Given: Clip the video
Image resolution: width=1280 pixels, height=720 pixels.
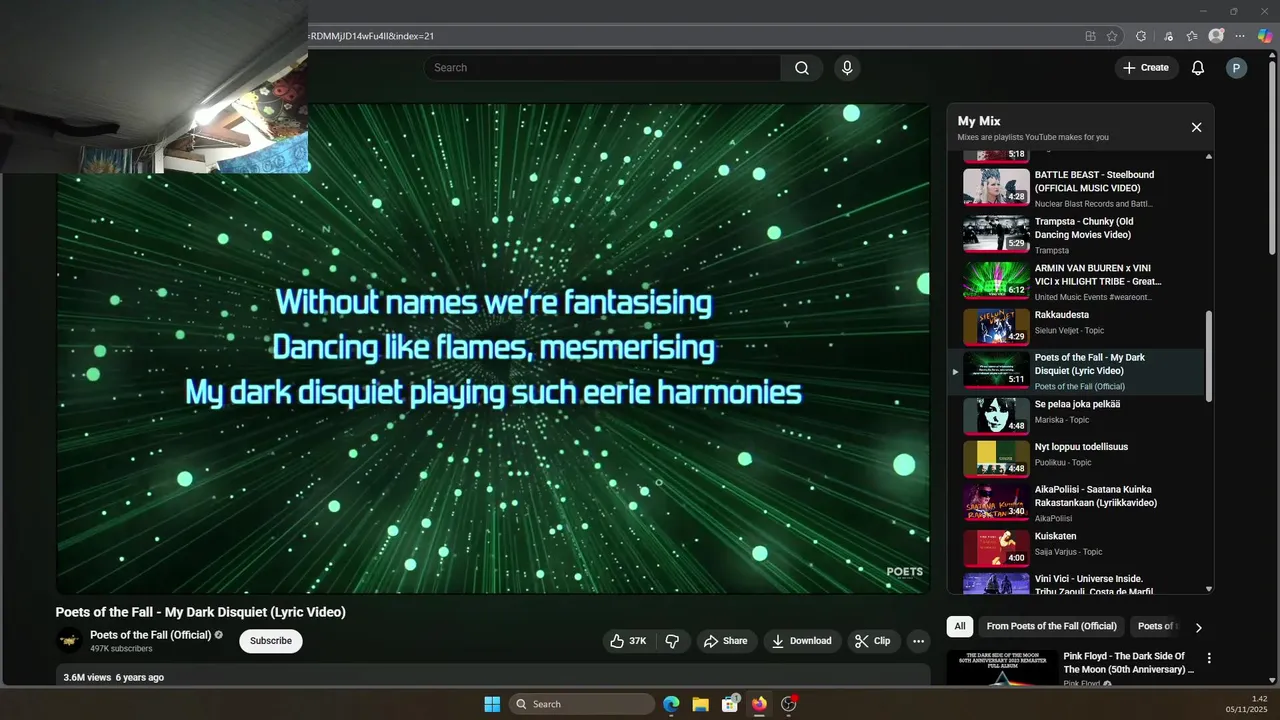Looking at the screenshot, I should (872, 641).
